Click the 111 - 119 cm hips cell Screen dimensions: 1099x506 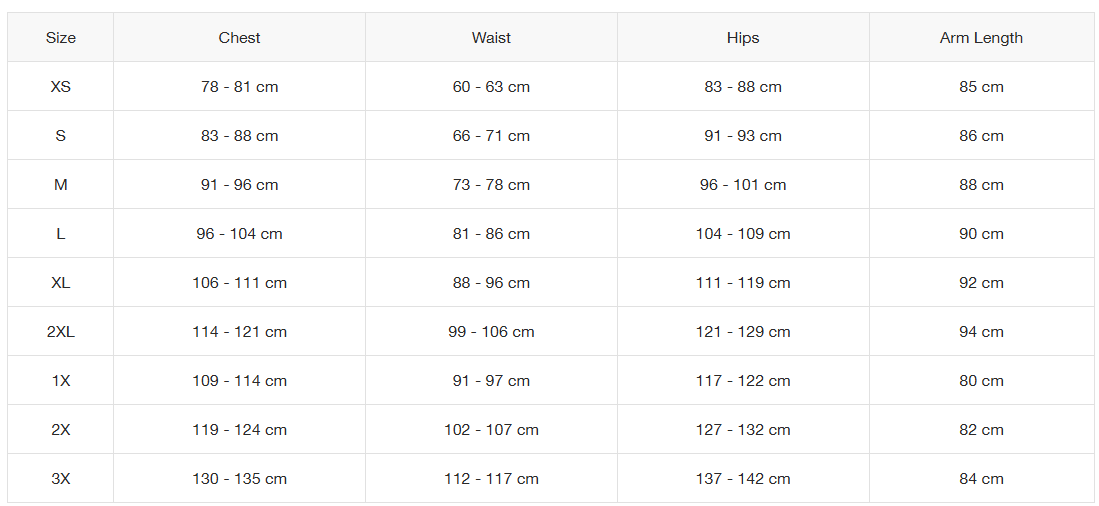tap(743, 283)
